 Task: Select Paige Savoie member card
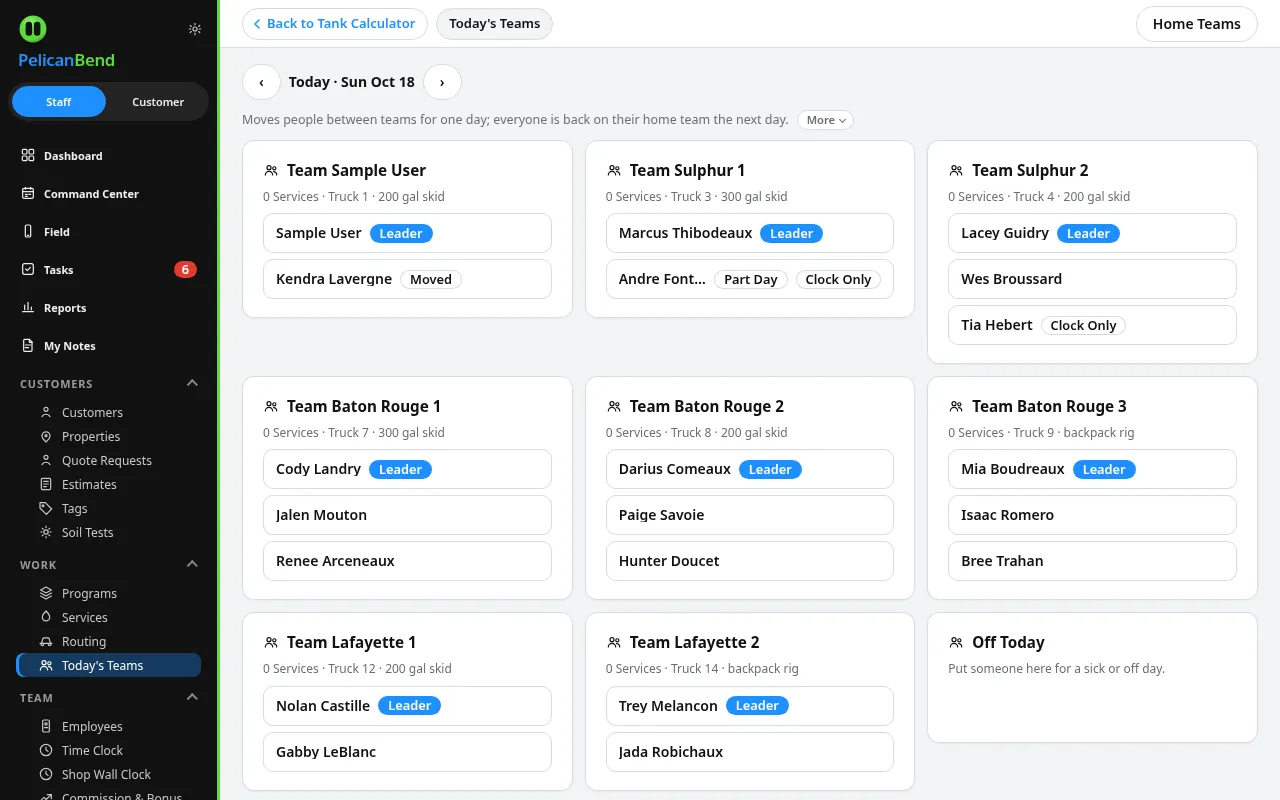[750, 515]
